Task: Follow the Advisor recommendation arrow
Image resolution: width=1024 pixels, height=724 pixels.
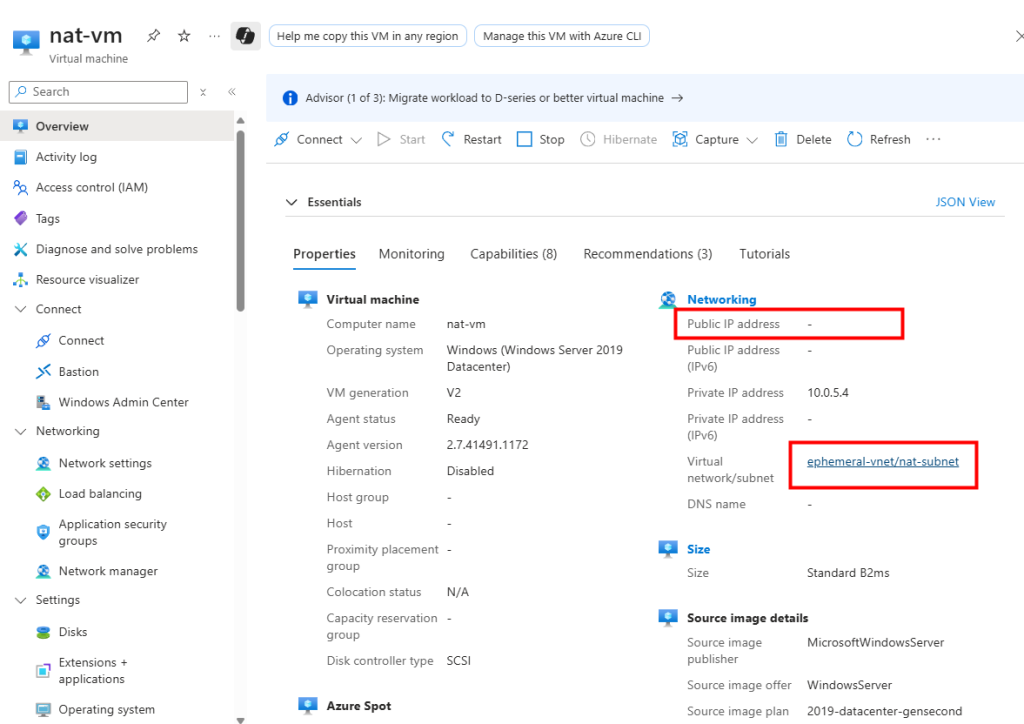Action: coord(678,98)
